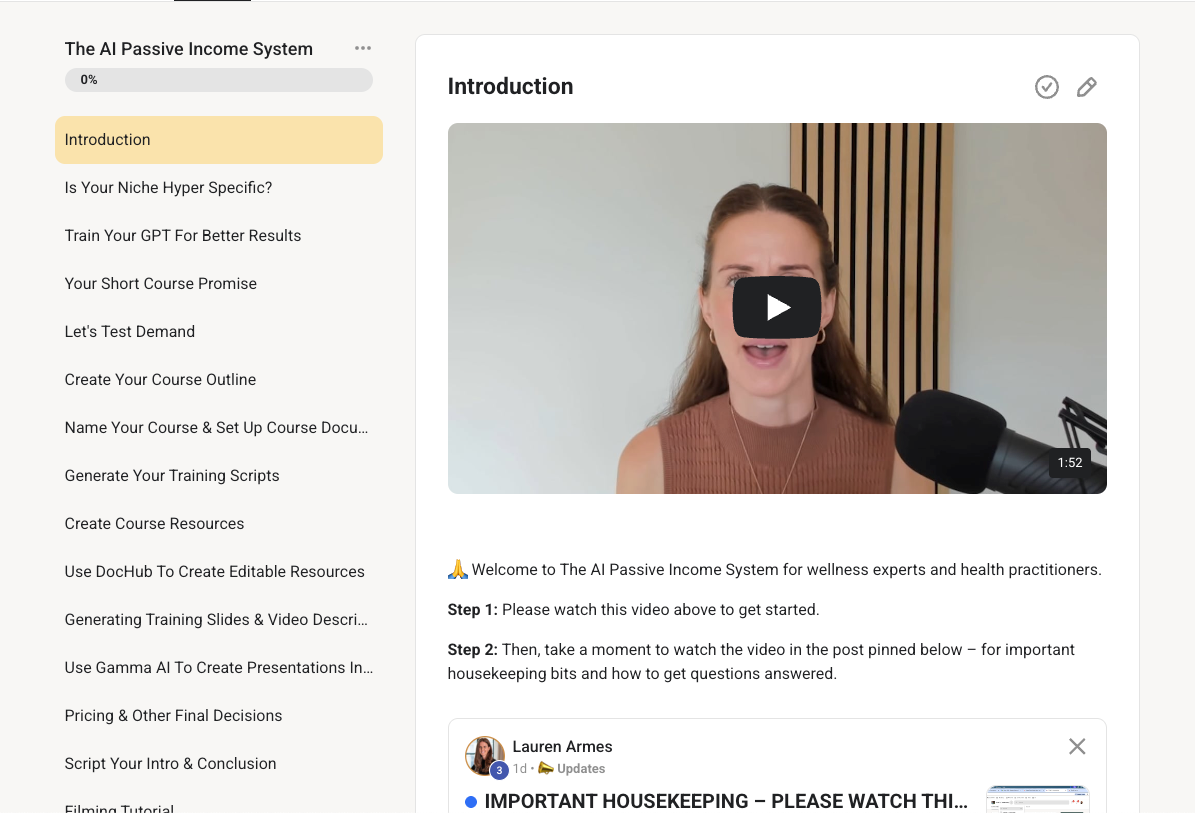This screenshot has width=1195, height=813.
Task: Open the pinned post video thumbnail
Action: click(1037, 799)
